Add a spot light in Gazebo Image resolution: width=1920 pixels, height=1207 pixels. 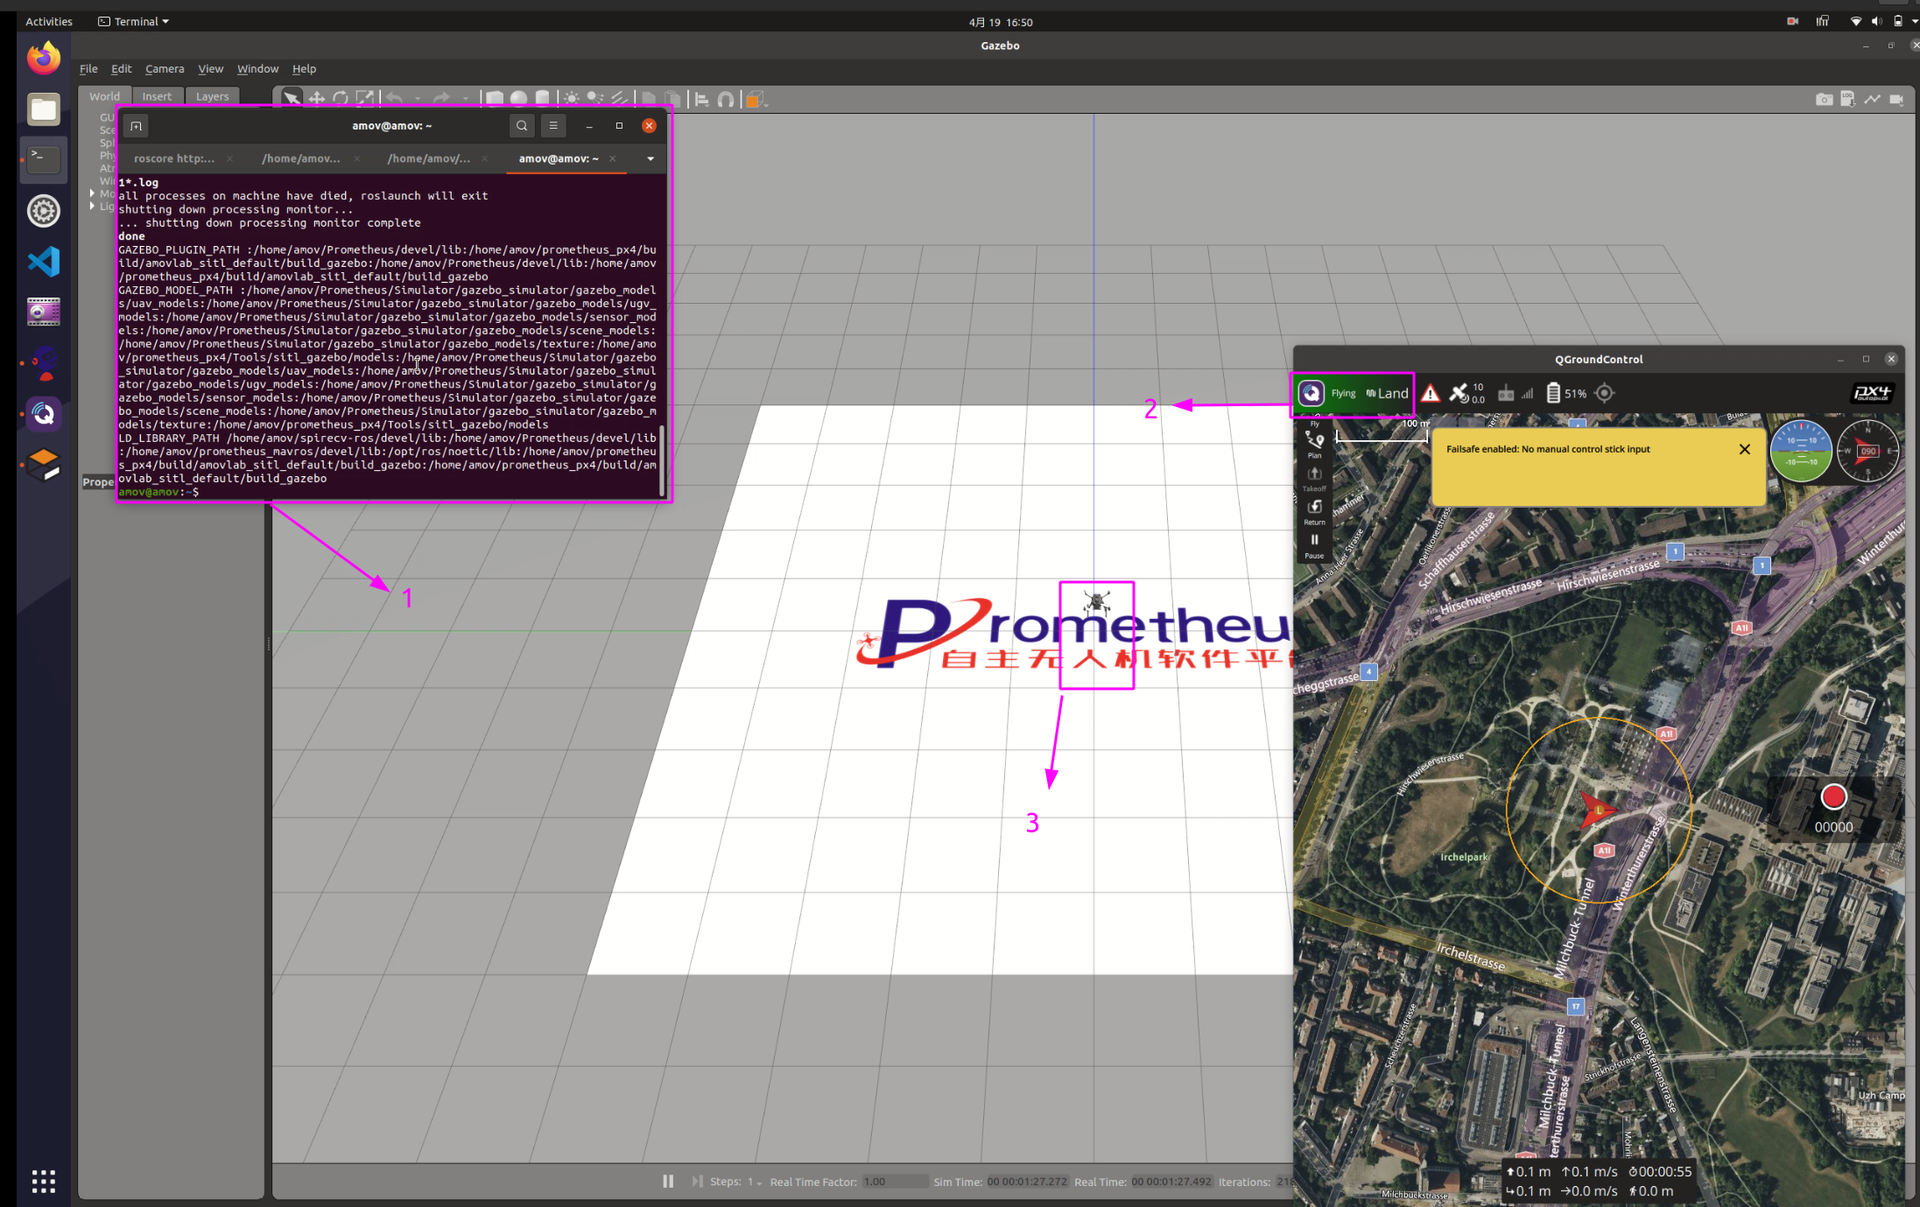click(x=595, y=98)
